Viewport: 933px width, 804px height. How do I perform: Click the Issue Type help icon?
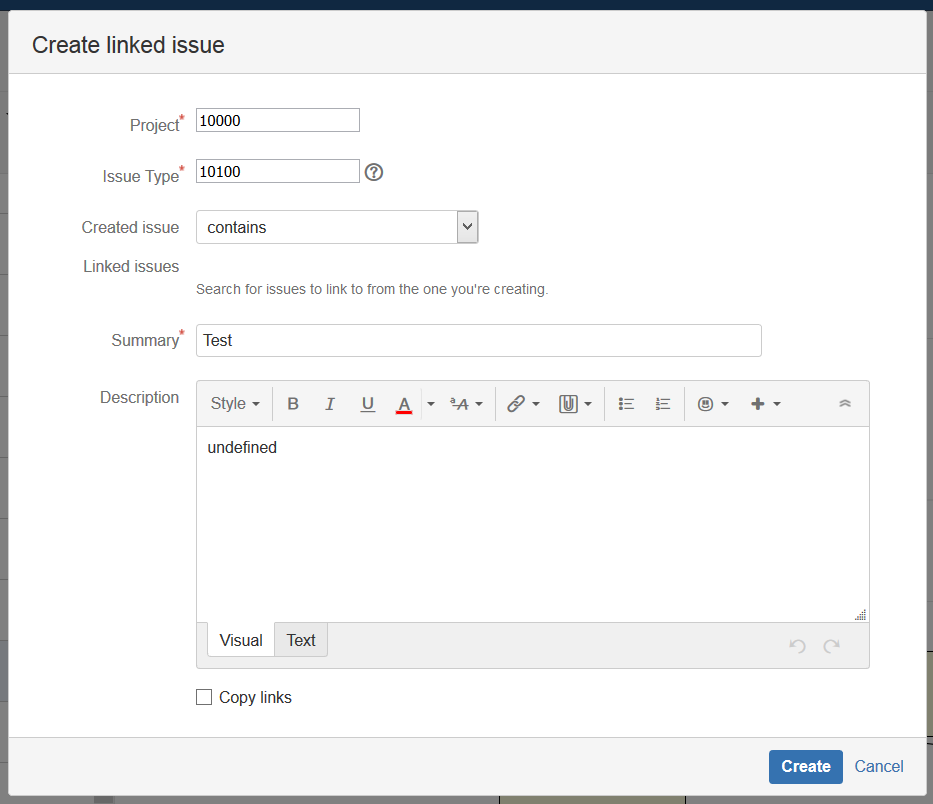tap(374, 173)
